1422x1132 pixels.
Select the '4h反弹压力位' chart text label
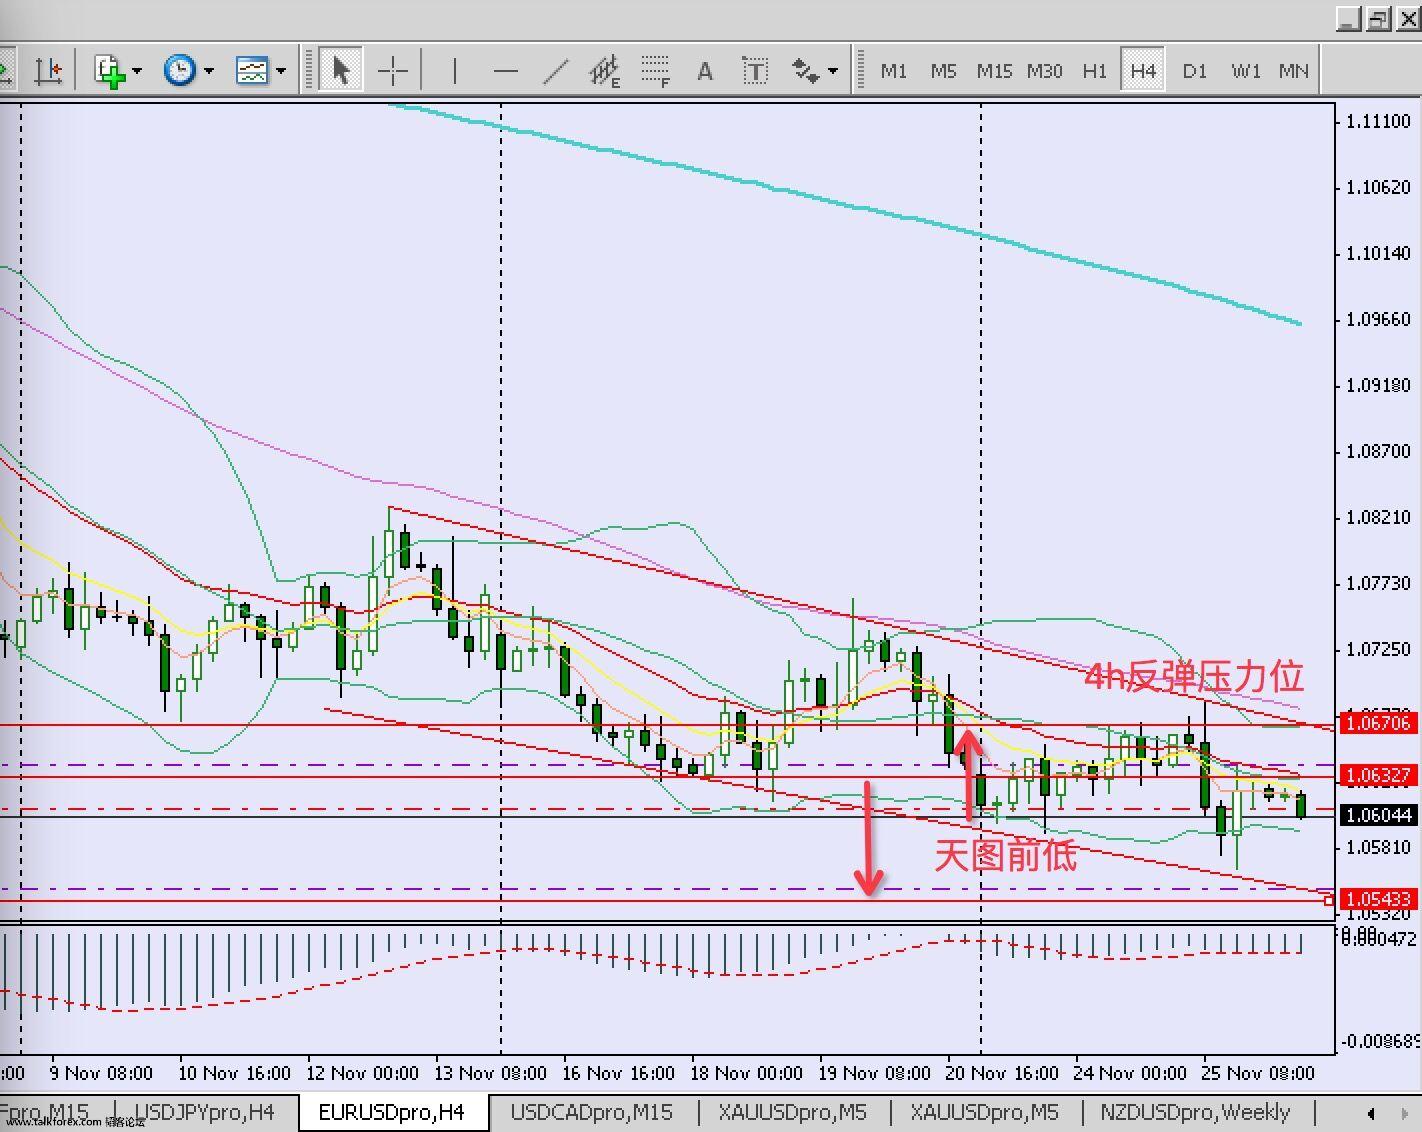point(1195,676)
